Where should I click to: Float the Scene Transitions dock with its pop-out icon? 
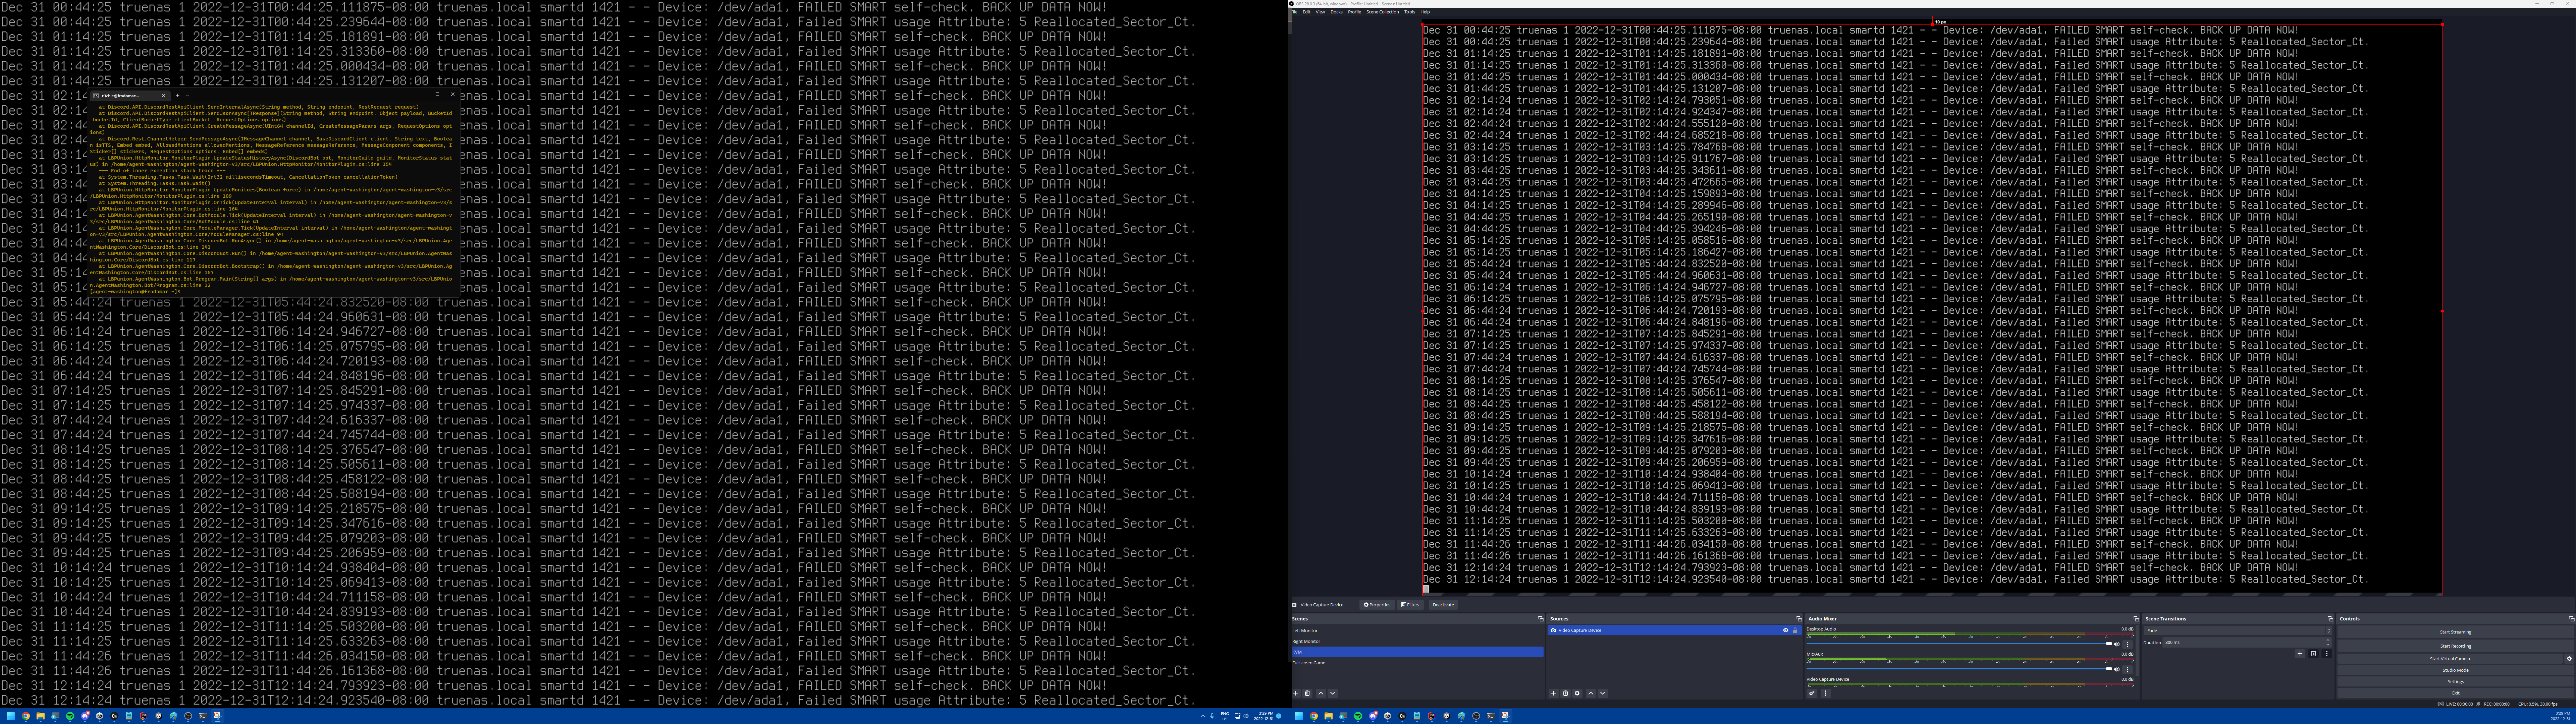coord(2330,619)
